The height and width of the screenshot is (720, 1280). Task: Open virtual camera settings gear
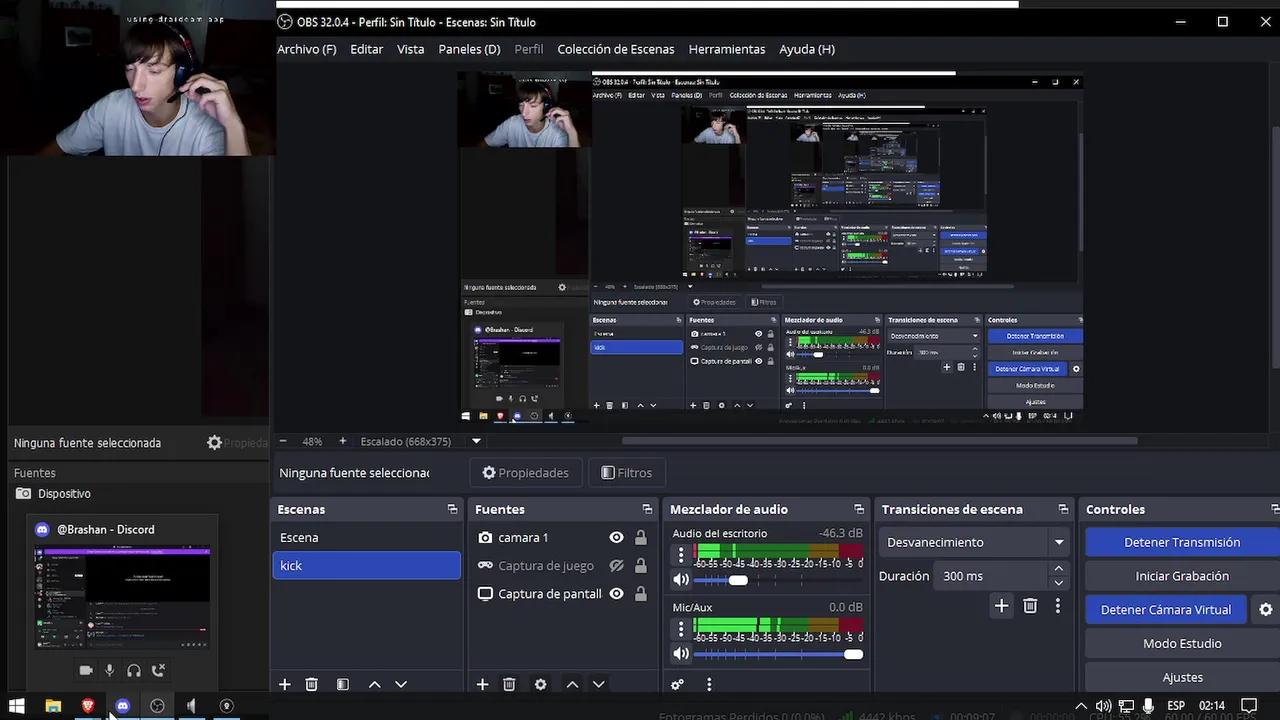[x=1266, y=609]
